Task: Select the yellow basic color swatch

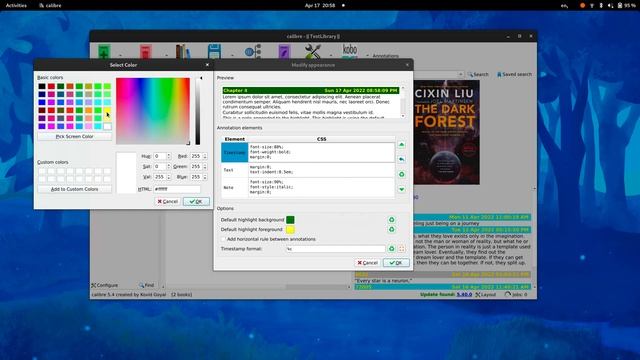Action: pyautogui.click(x=107, y=110)
